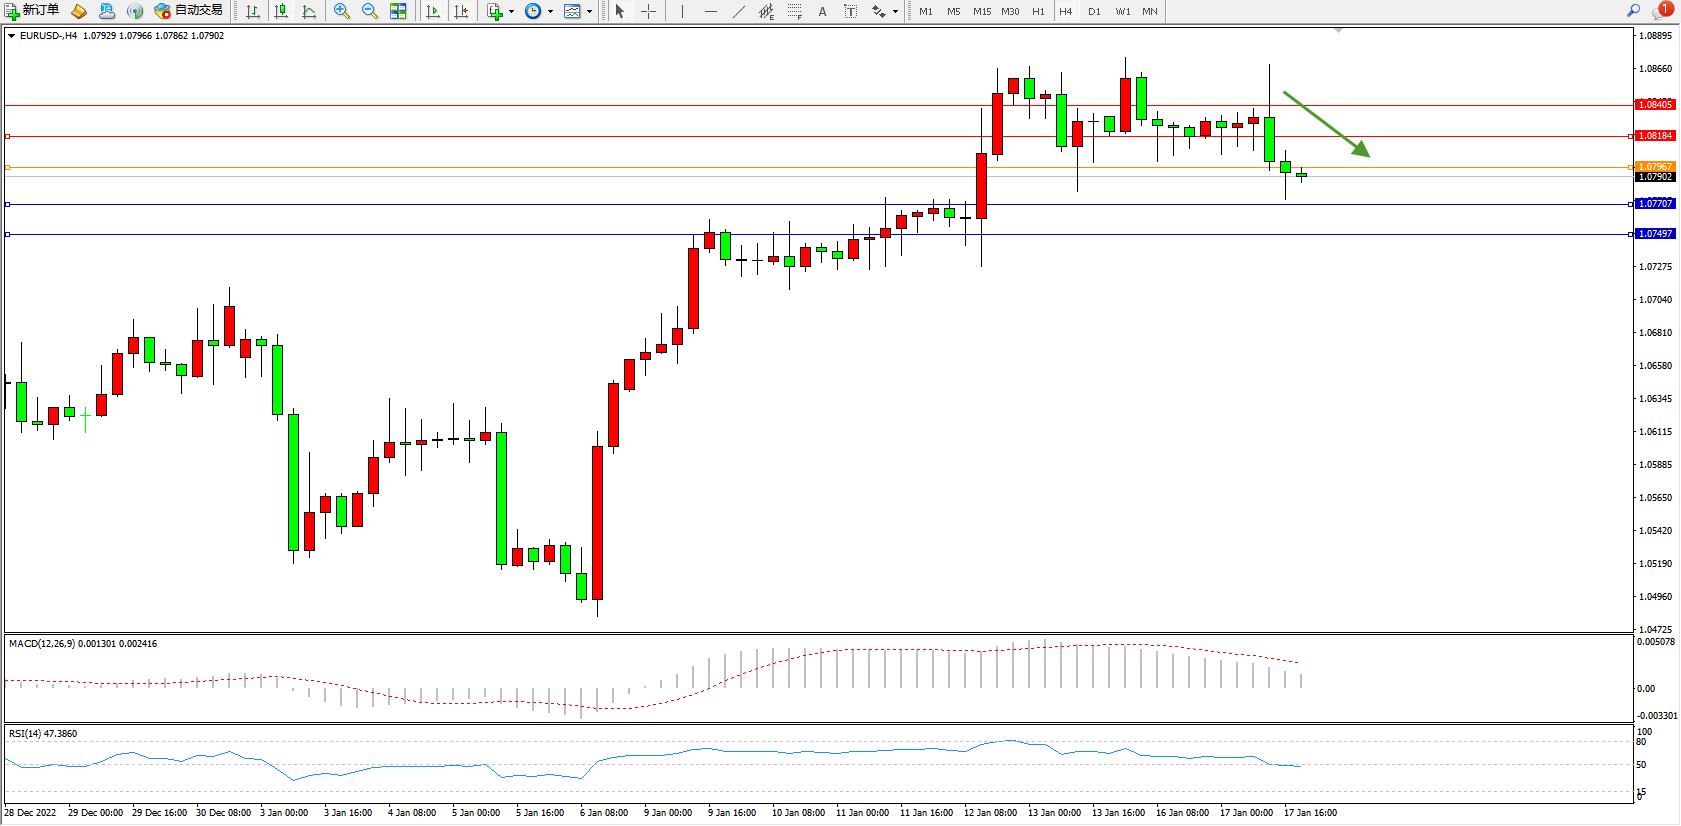Draw a vertical line tool
This screenshot has width=1681, height=826.
[x=682, y=11]
